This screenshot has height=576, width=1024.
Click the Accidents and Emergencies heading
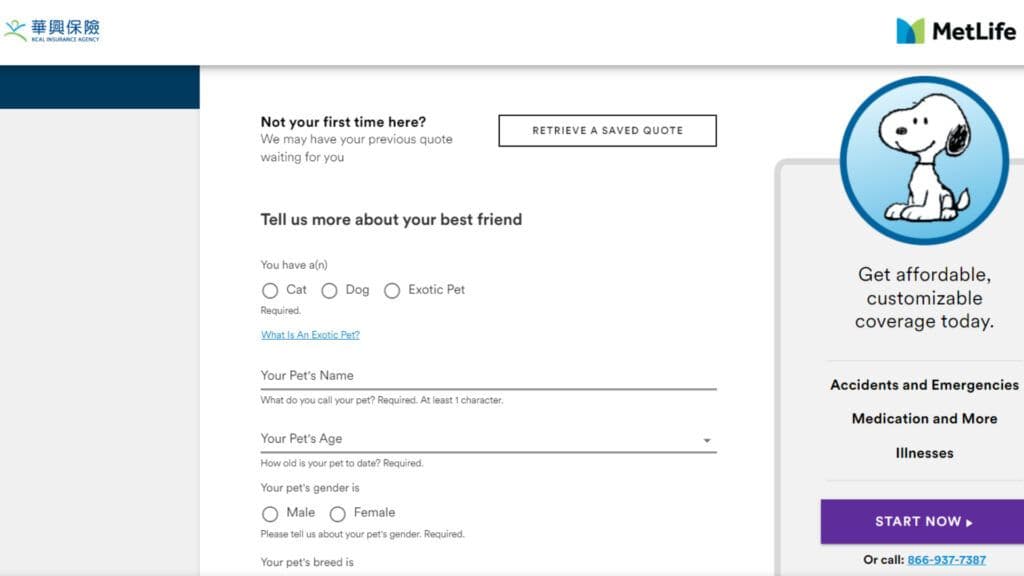pos(924,385)
